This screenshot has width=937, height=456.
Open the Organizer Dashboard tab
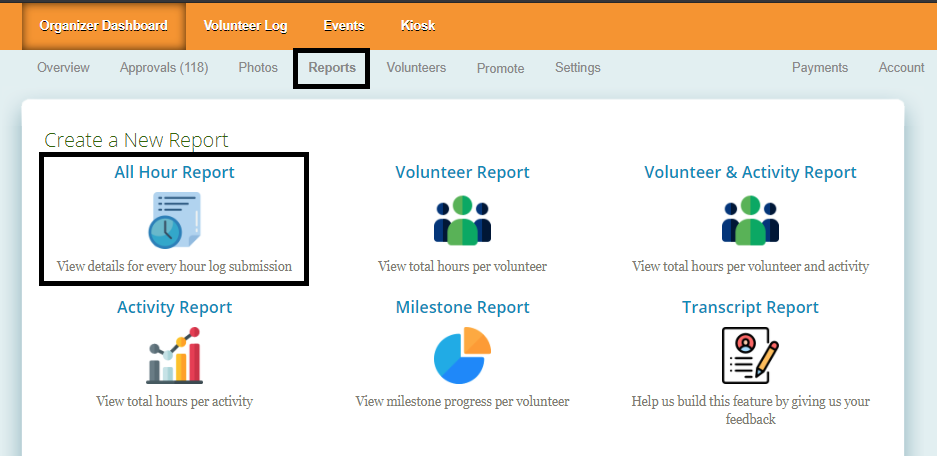pyautogui.click(x=103, y=26)
